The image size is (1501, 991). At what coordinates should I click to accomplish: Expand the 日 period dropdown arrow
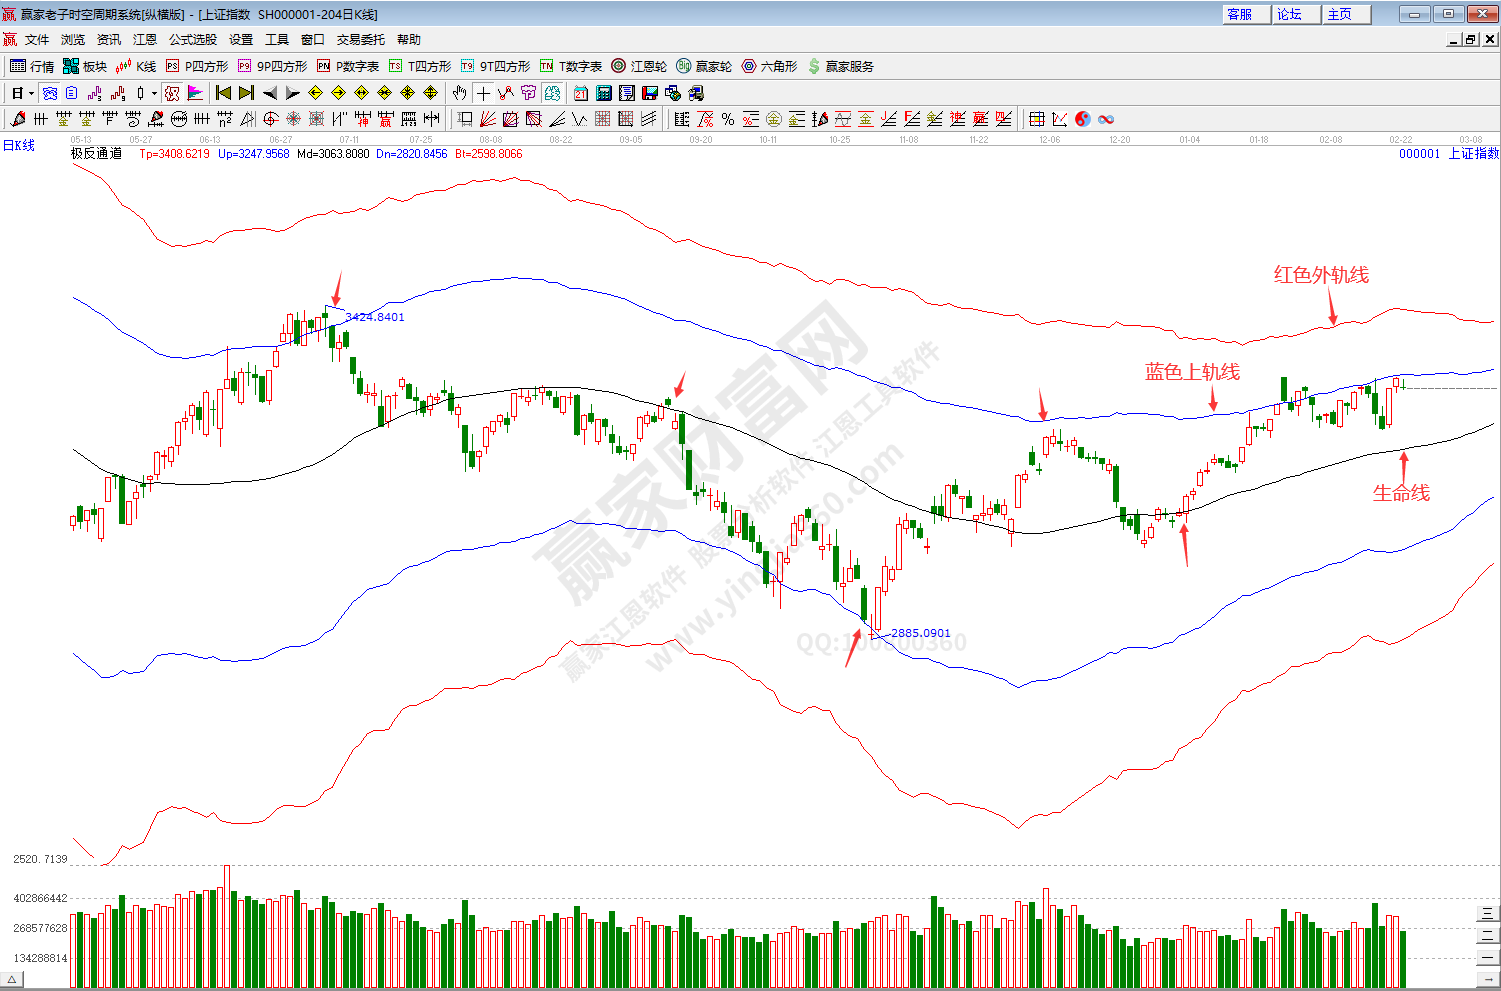tap(32, 93)
